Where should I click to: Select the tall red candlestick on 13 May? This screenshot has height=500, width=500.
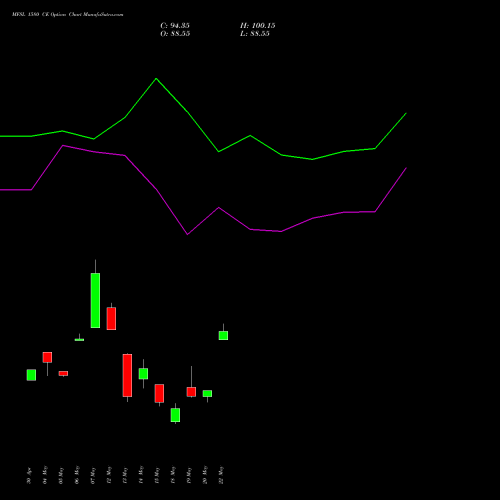pos(127,375)
